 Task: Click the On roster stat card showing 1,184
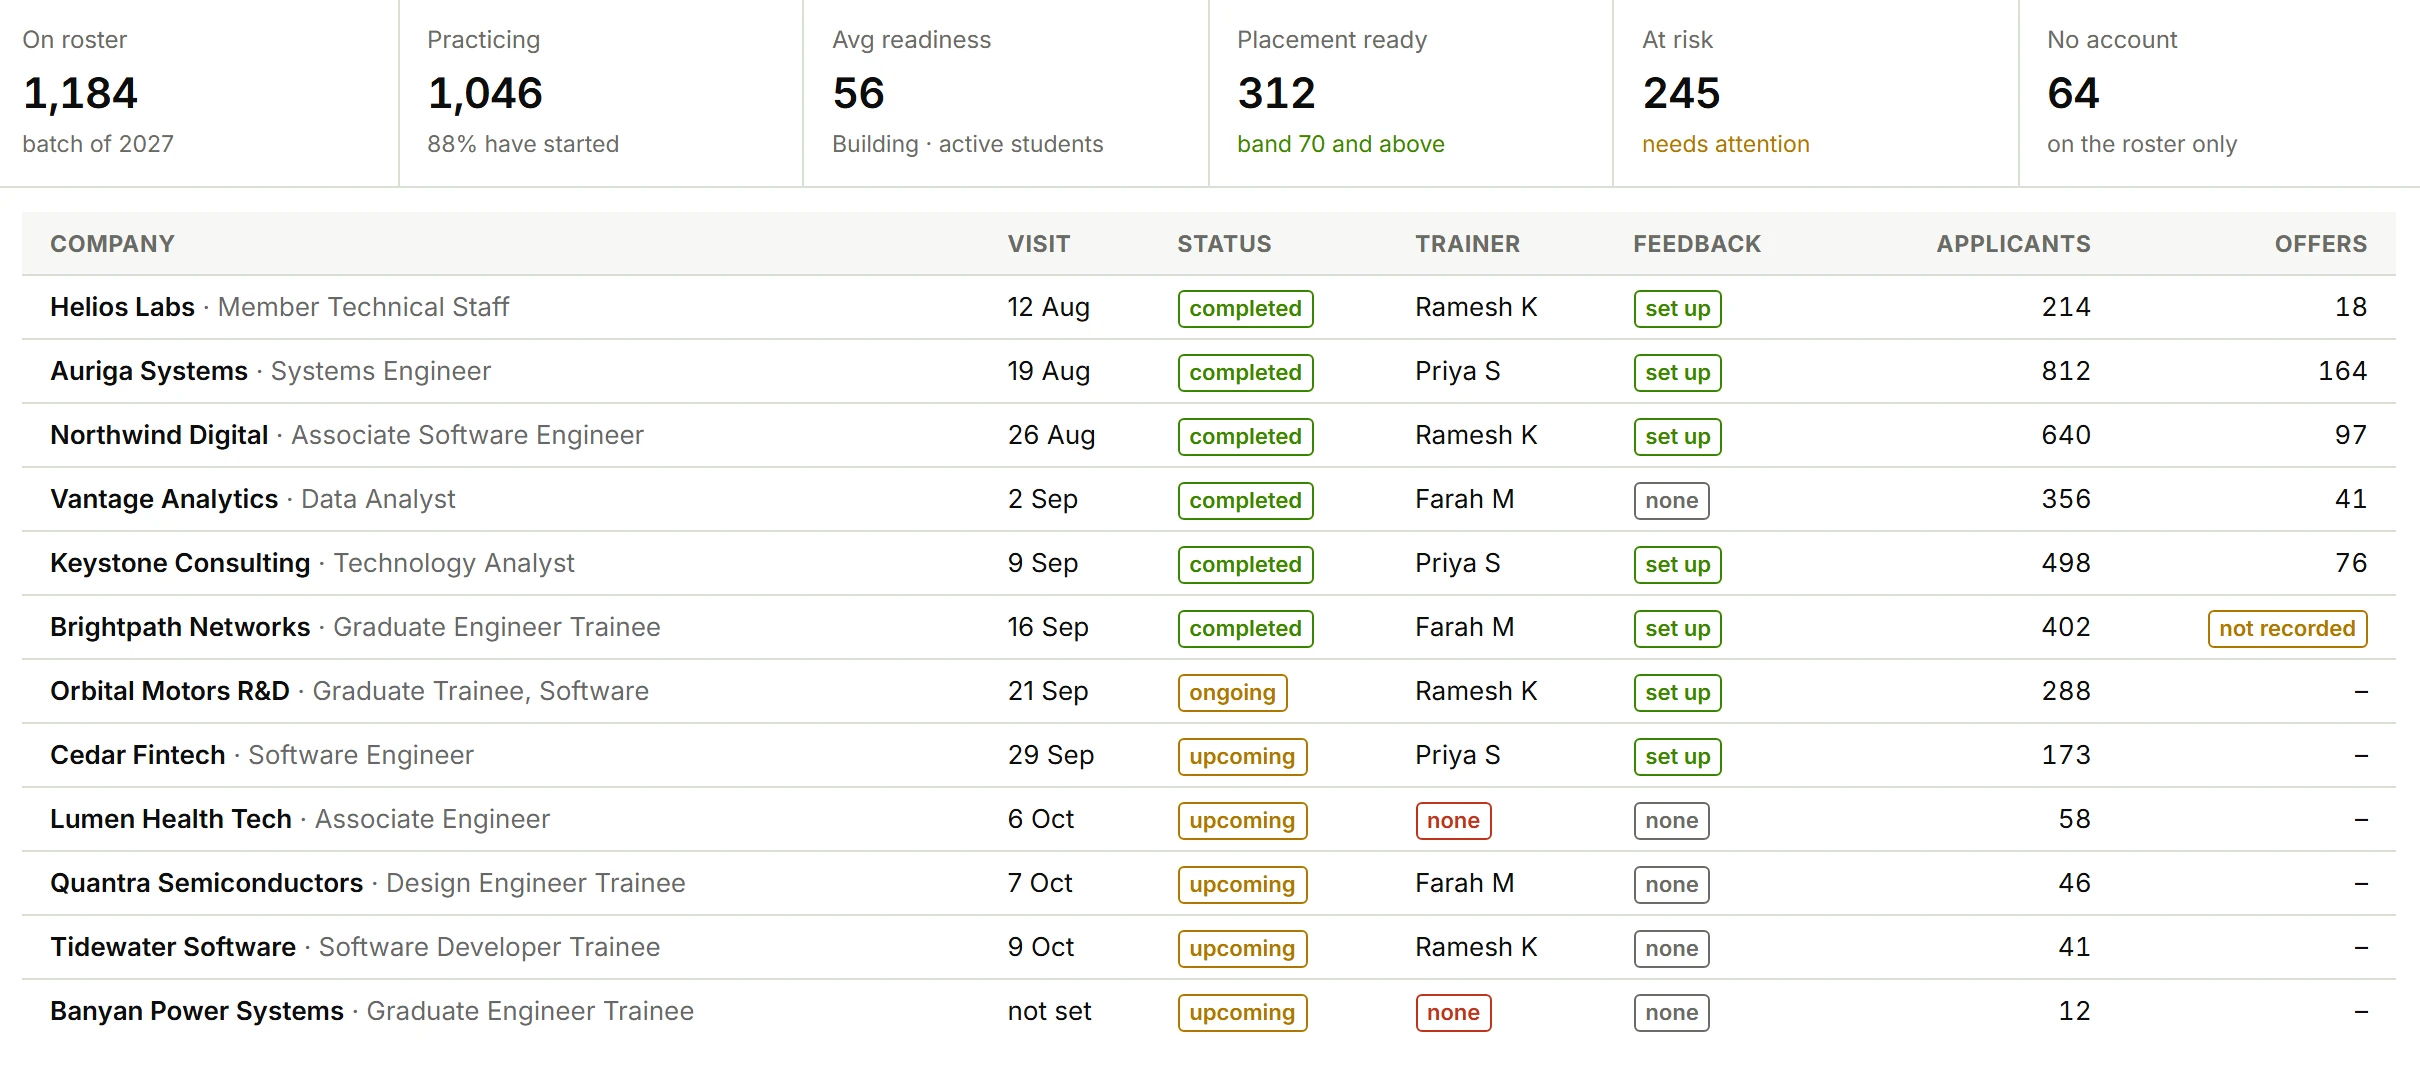[199, 93]
